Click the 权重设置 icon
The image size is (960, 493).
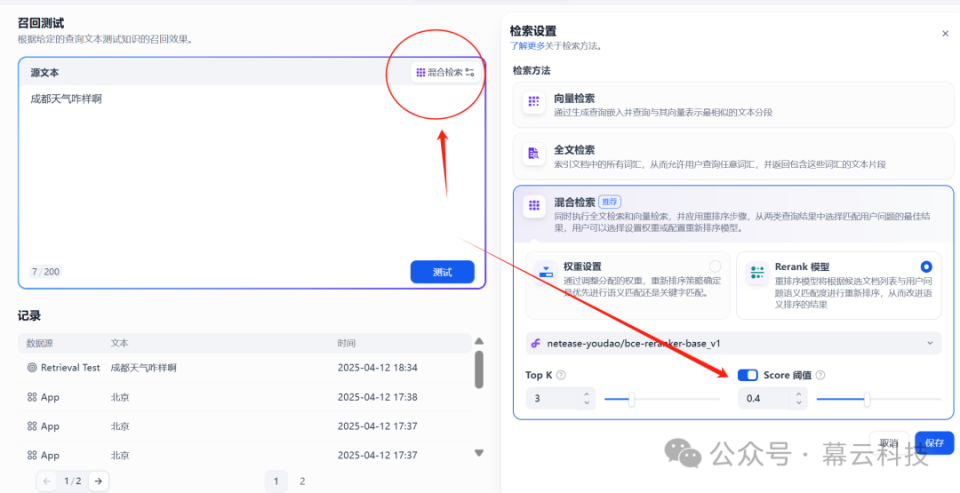pyautogui.click(x=545, y=273)
